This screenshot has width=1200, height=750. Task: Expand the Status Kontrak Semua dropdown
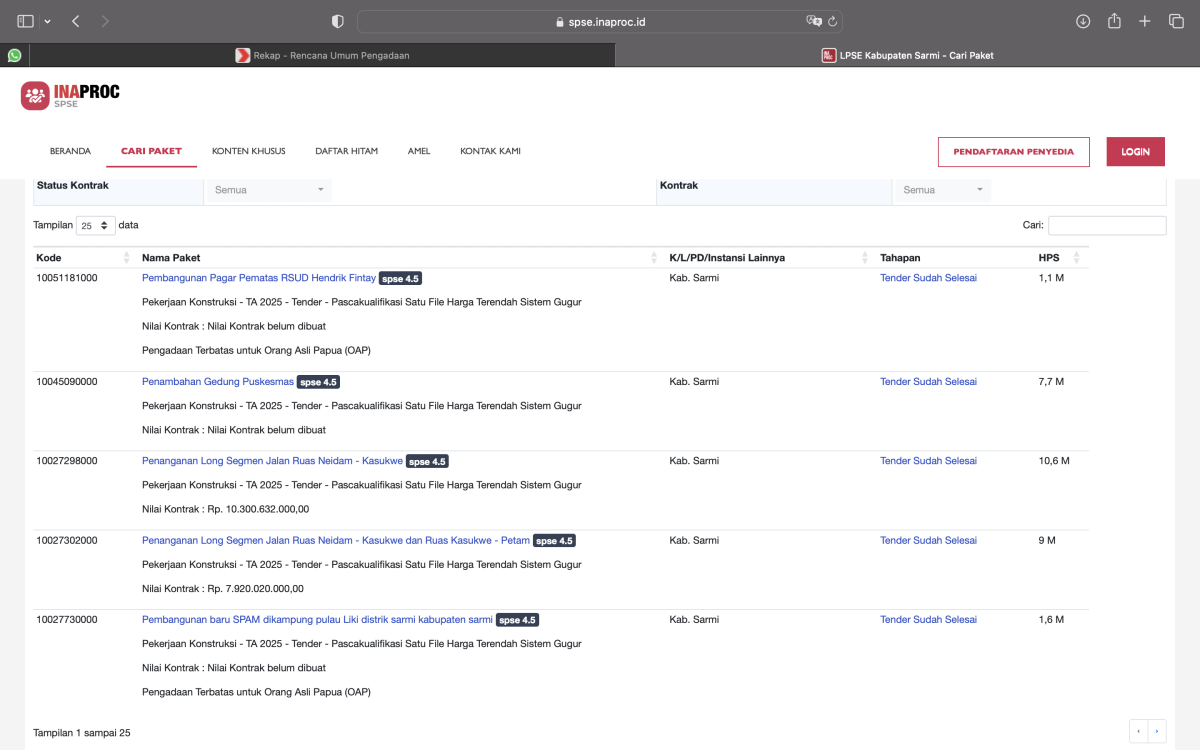tap(268, 190)
